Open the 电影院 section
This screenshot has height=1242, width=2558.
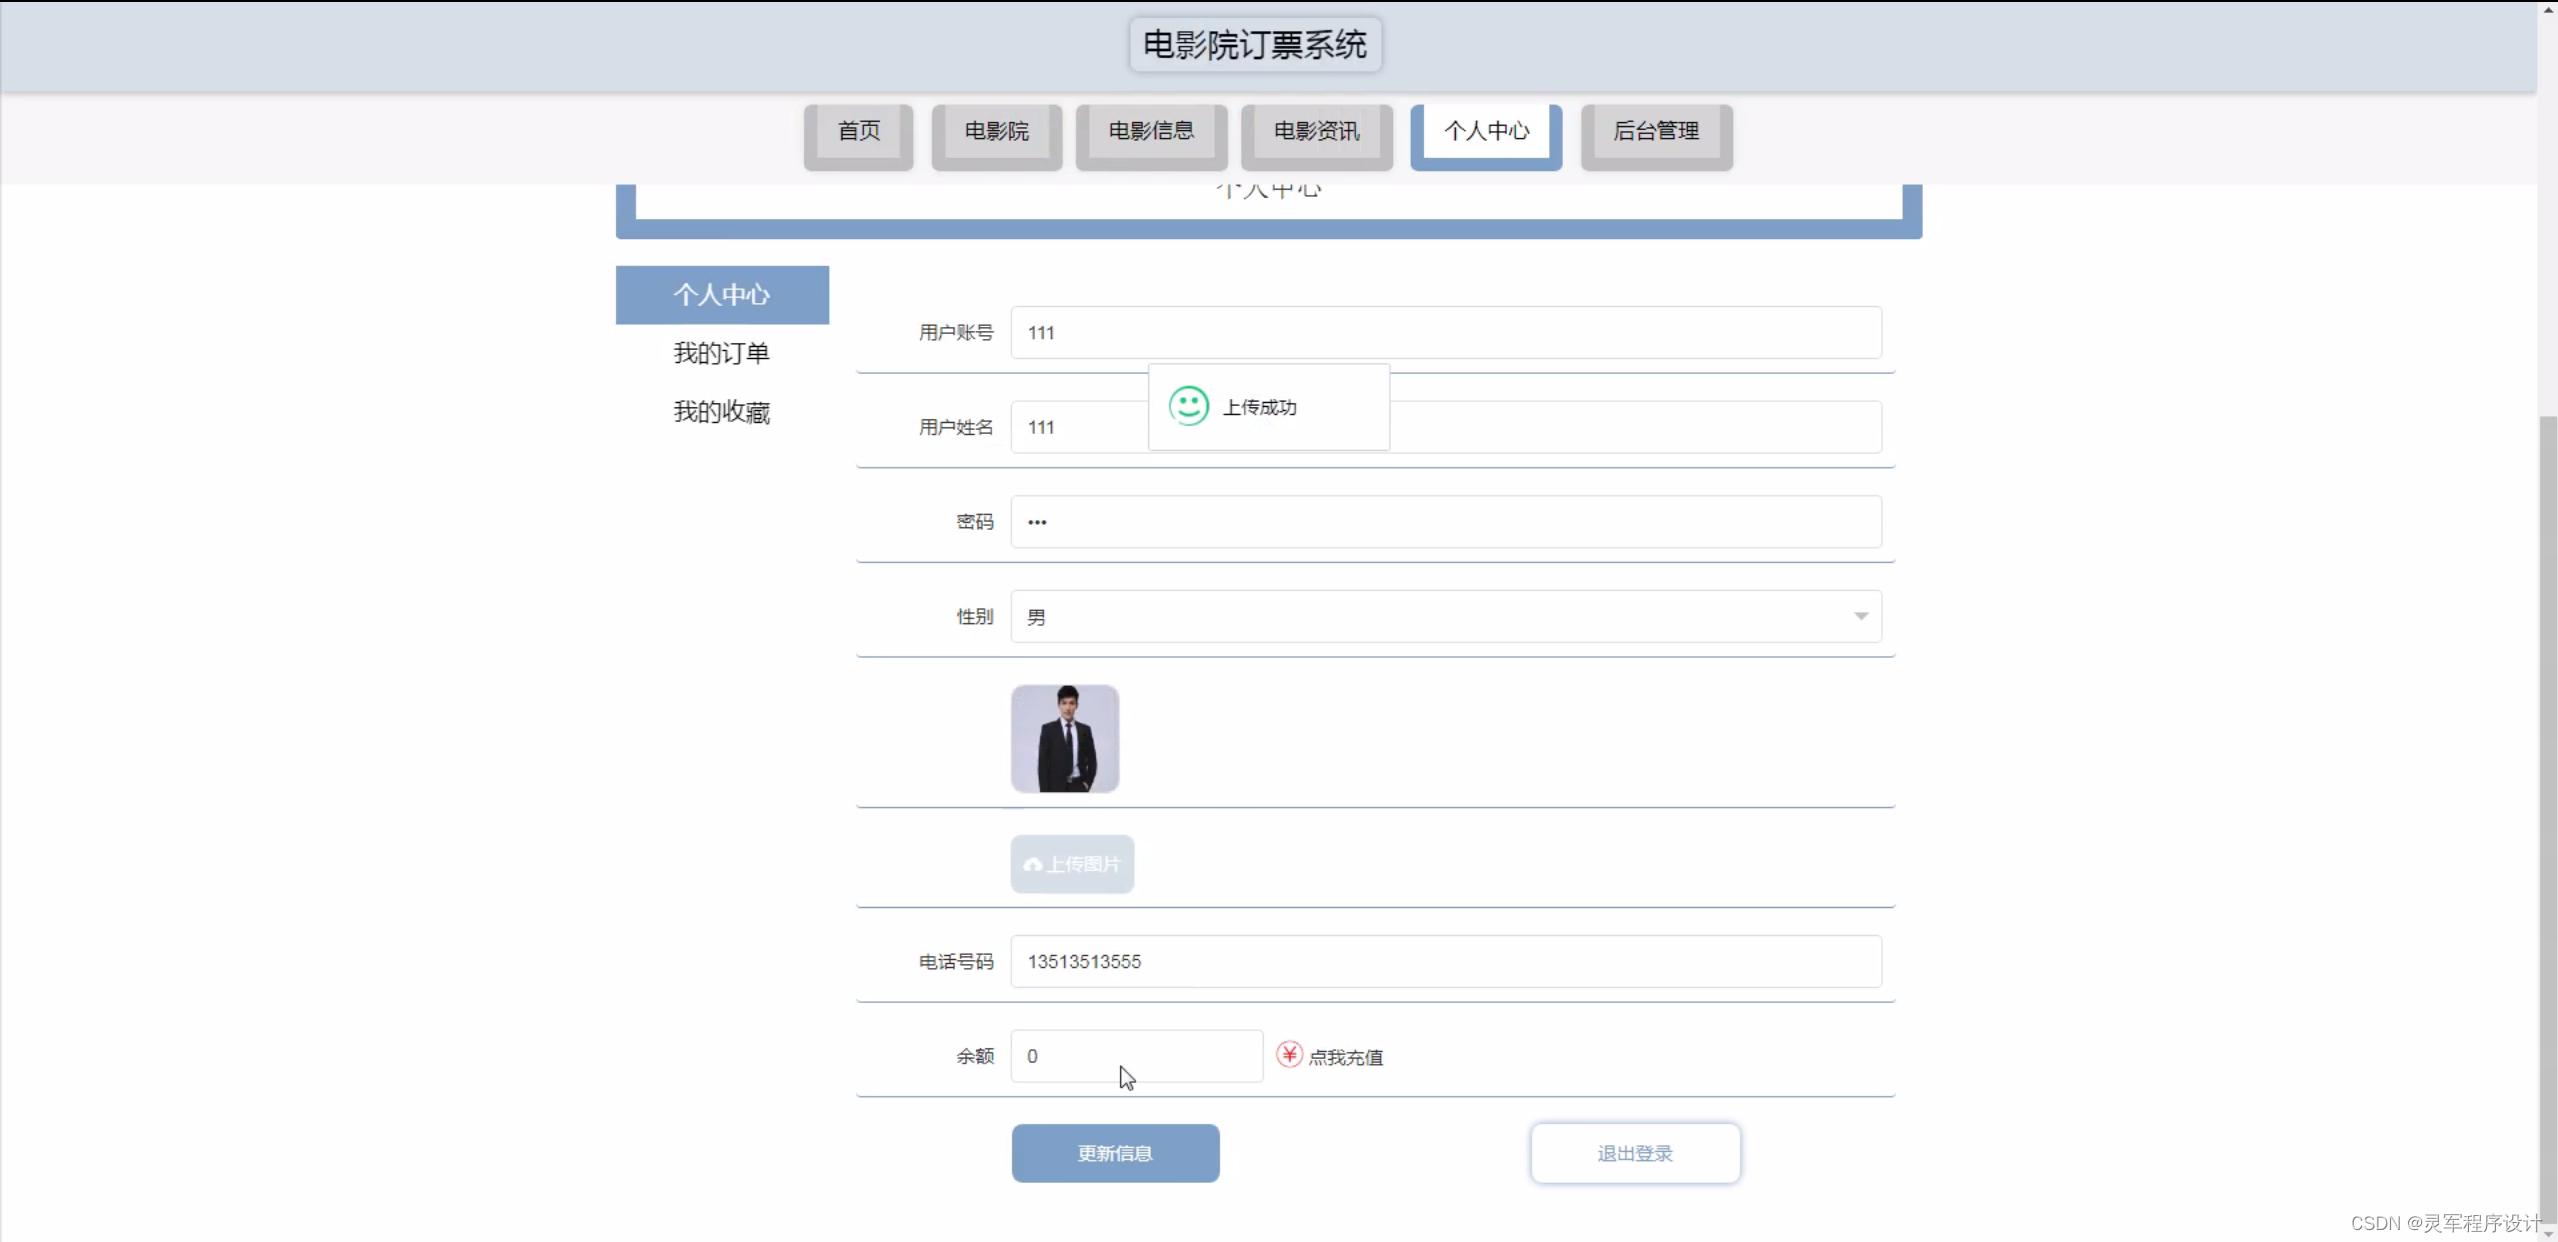(995, 131)
